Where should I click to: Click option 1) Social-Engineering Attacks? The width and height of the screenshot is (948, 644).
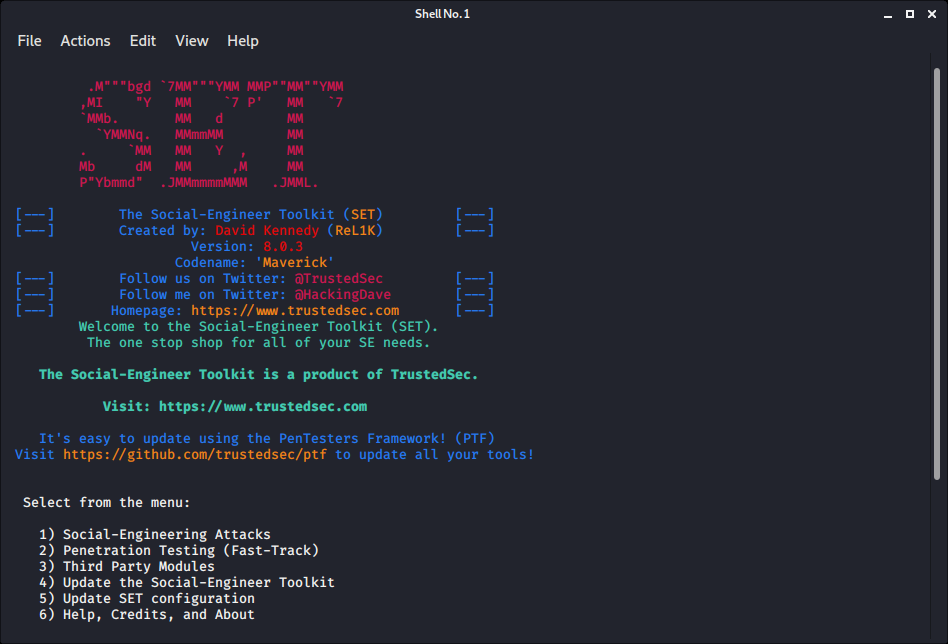(155, 535)
